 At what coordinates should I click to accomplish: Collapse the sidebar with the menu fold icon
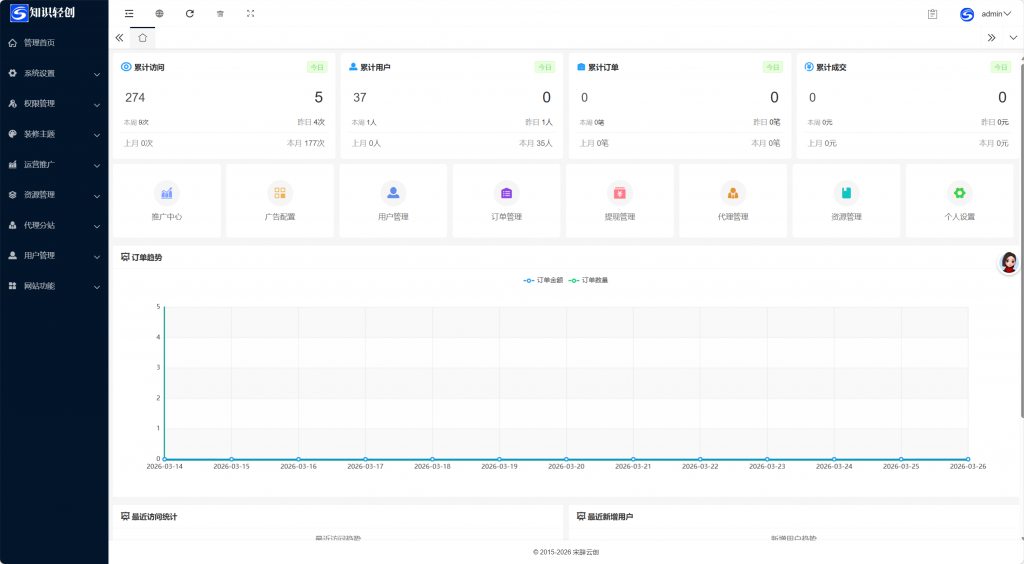[x=129, y=14]
